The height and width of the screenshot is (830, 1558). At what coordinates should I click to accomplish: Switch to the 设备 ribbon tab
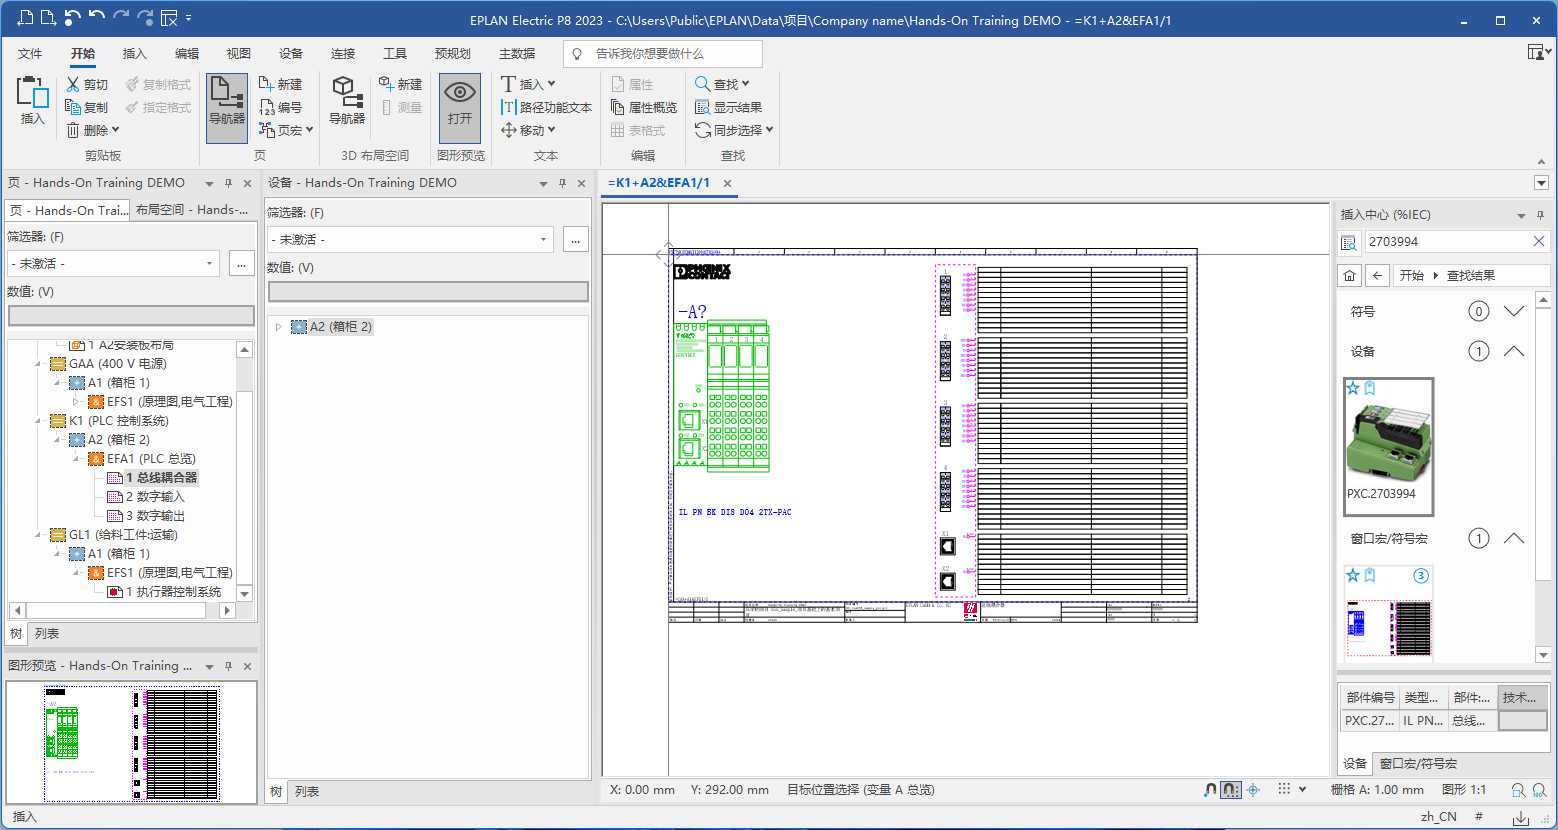[x=290, y=54]
